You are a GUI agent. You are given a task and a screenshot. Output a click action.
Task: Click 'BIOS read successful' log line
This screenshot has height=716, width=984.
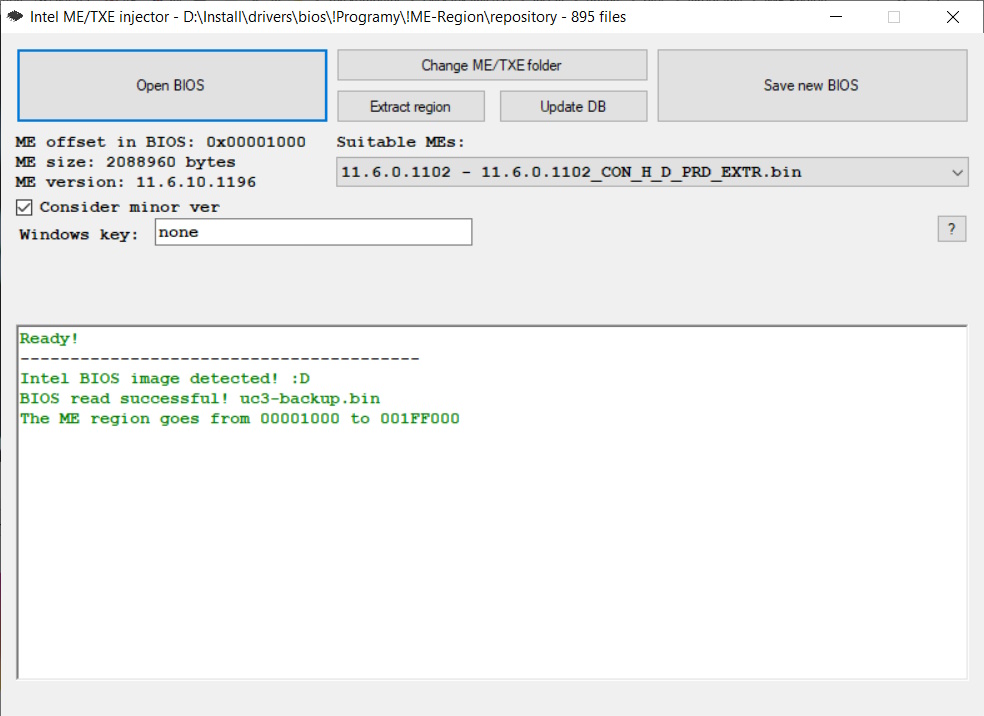click(x=199, y=398)
